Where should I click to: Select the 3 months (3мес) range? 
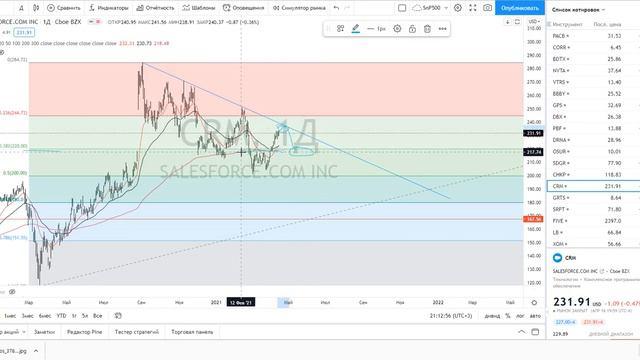28,316
